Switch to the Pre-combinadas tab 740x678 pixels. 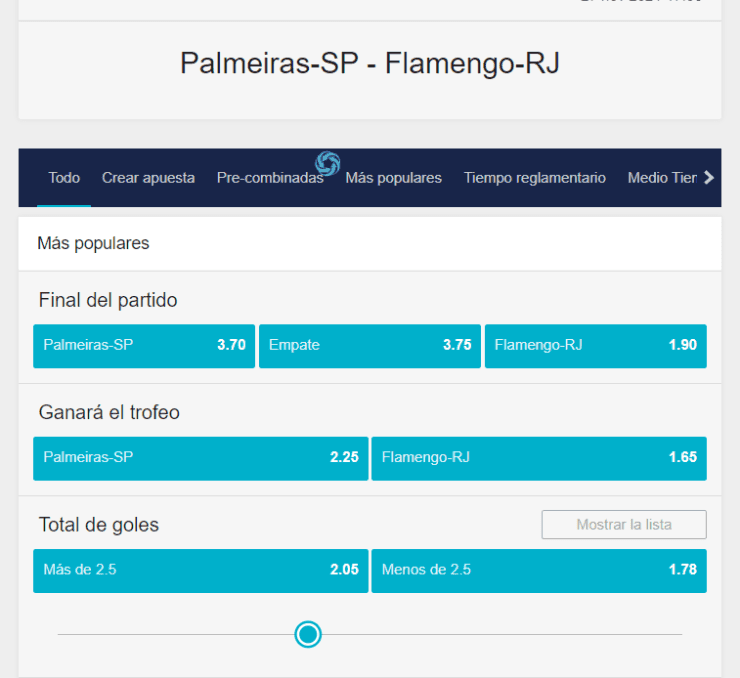pos(270,178)
